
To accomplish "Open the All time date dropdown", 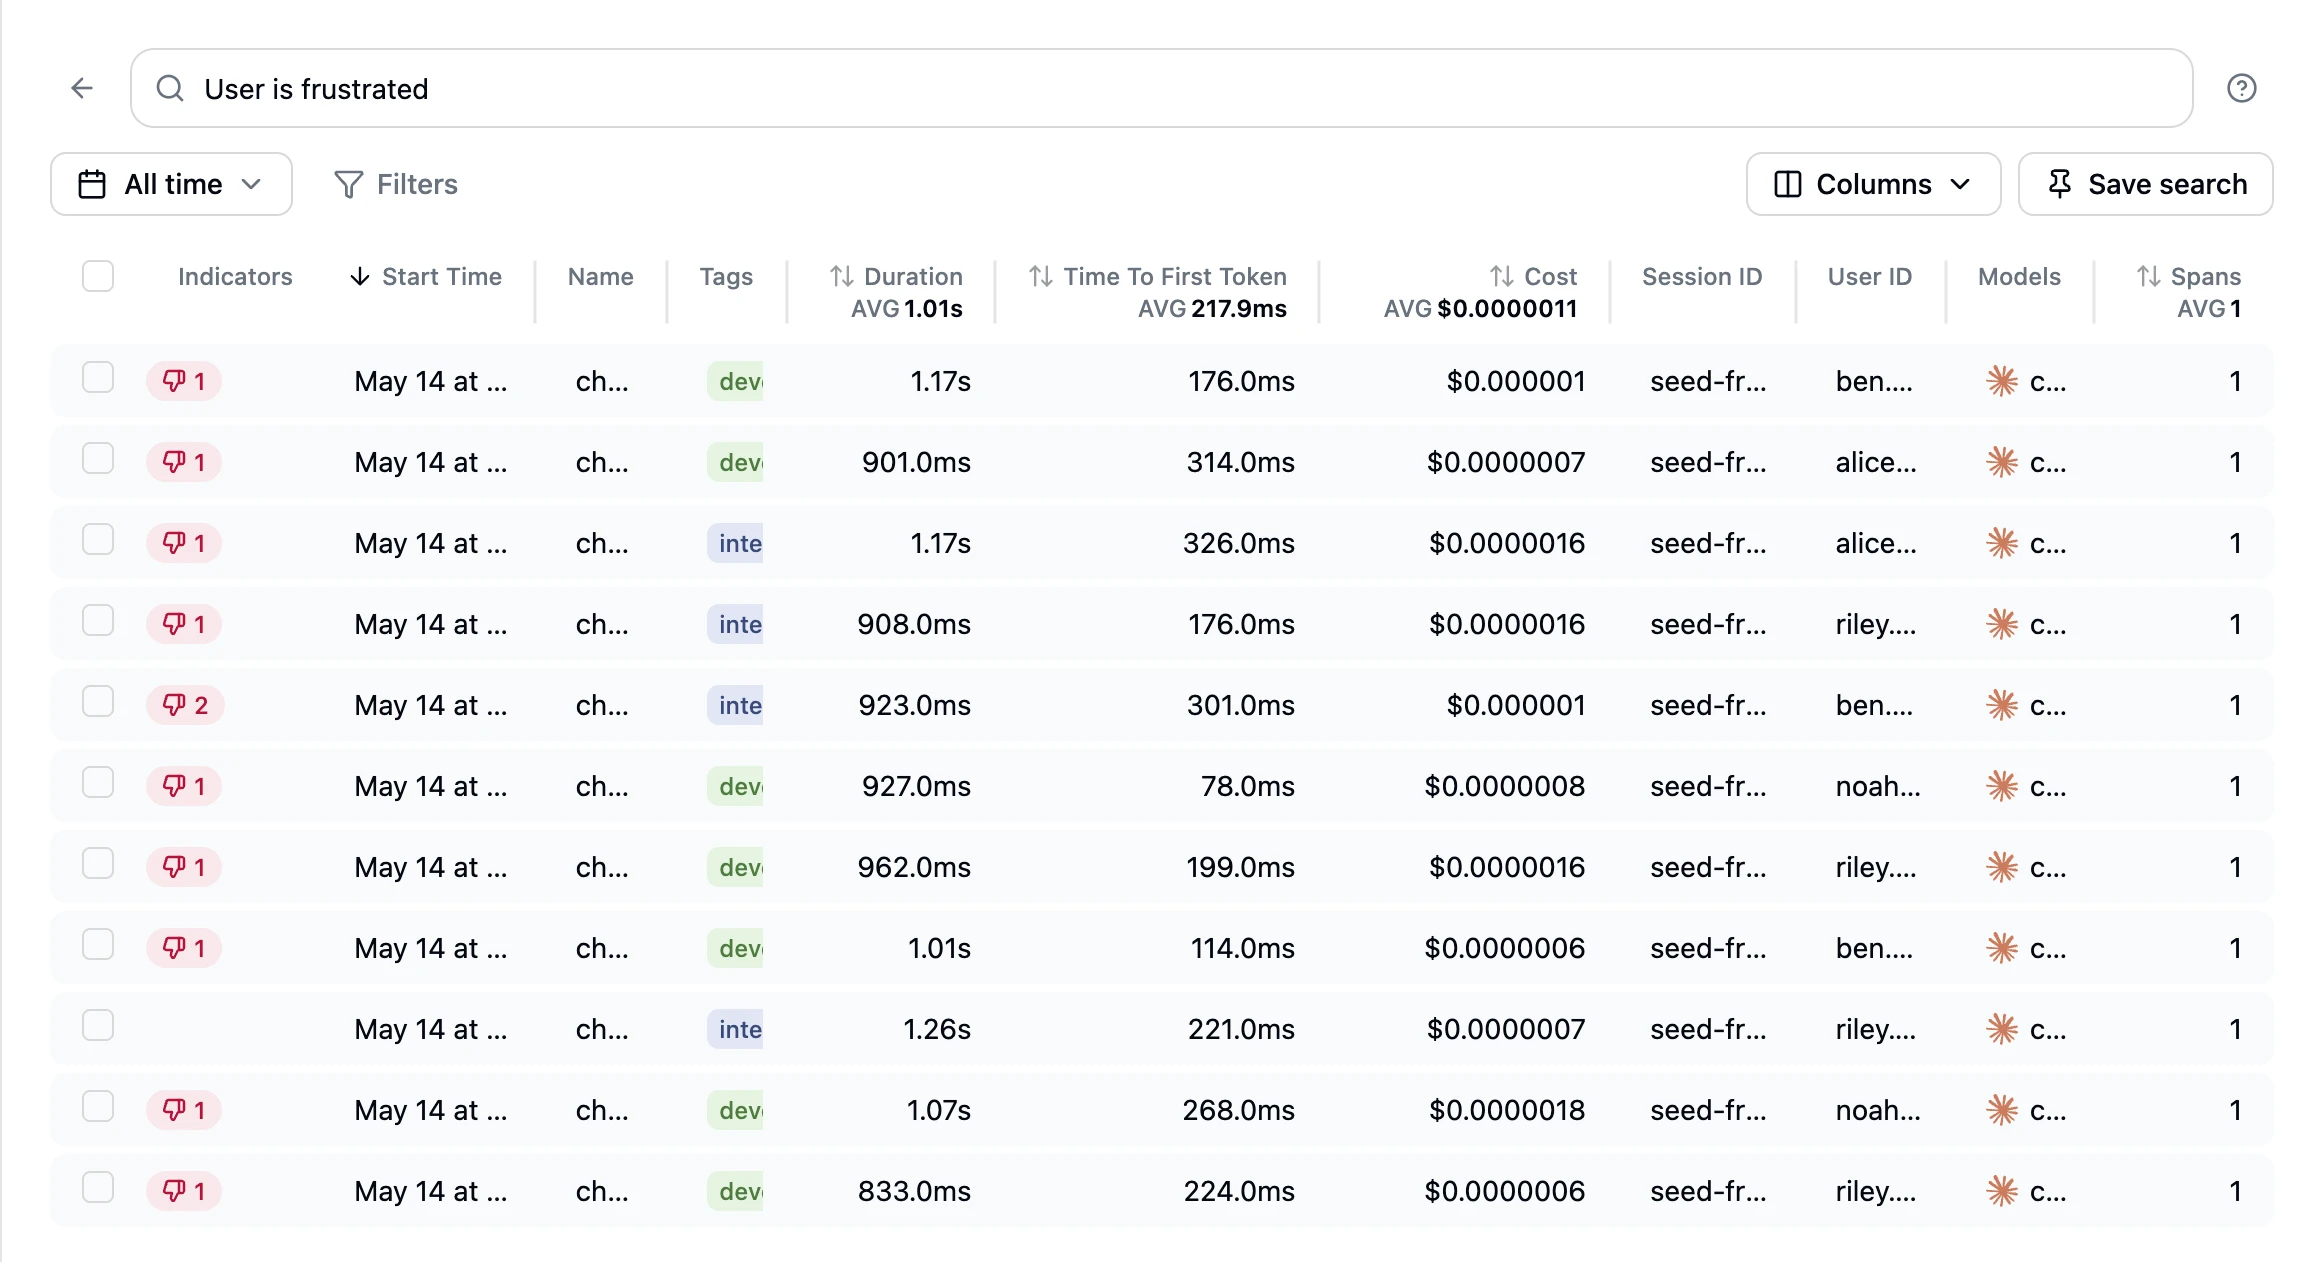I will coord(171,184).
